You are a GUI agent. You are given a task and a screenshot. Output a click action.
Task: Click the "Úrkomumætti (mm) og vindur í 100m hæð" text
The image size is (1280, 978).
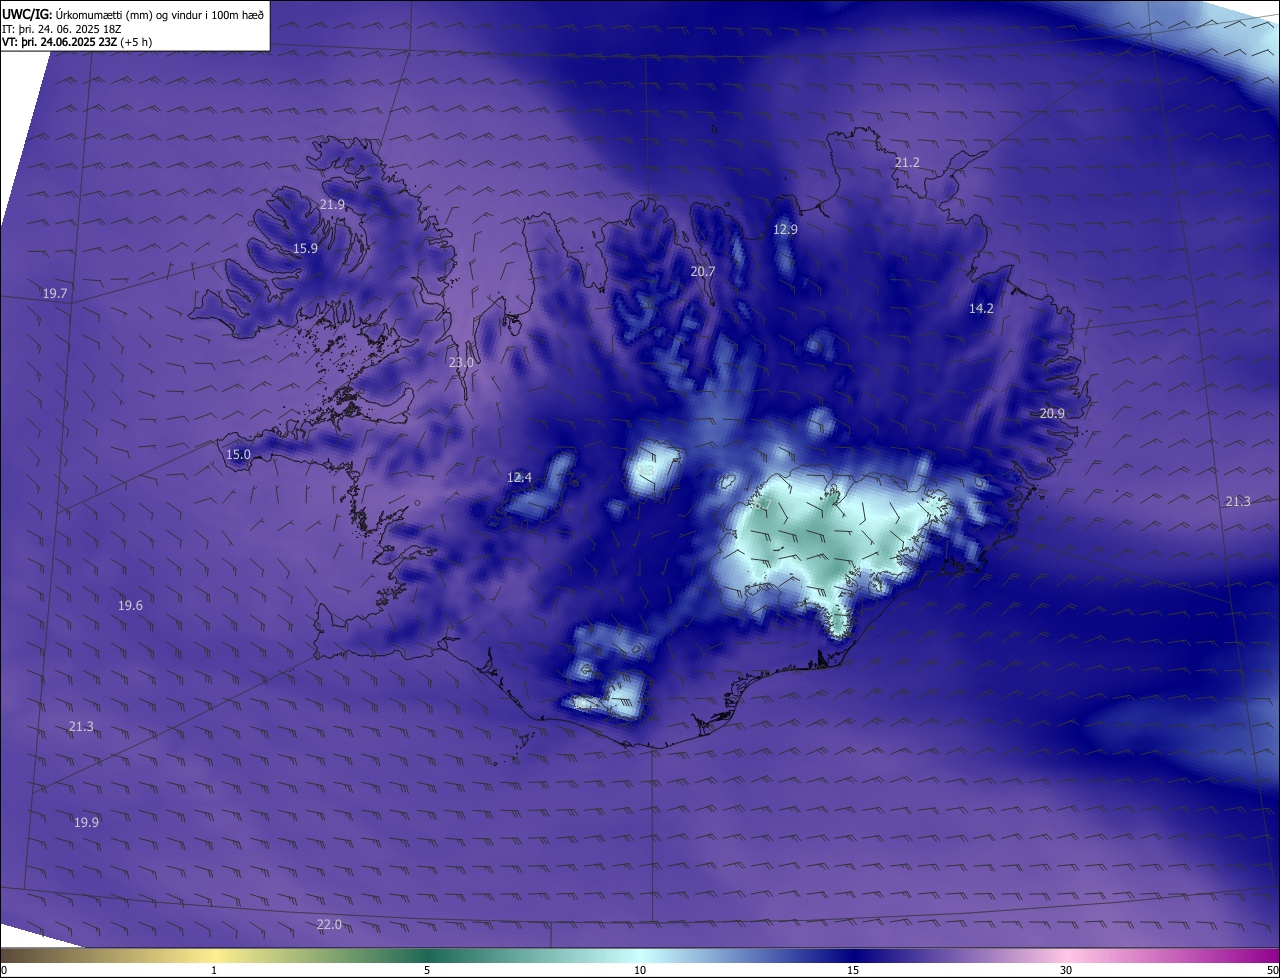tap(159, 15)
